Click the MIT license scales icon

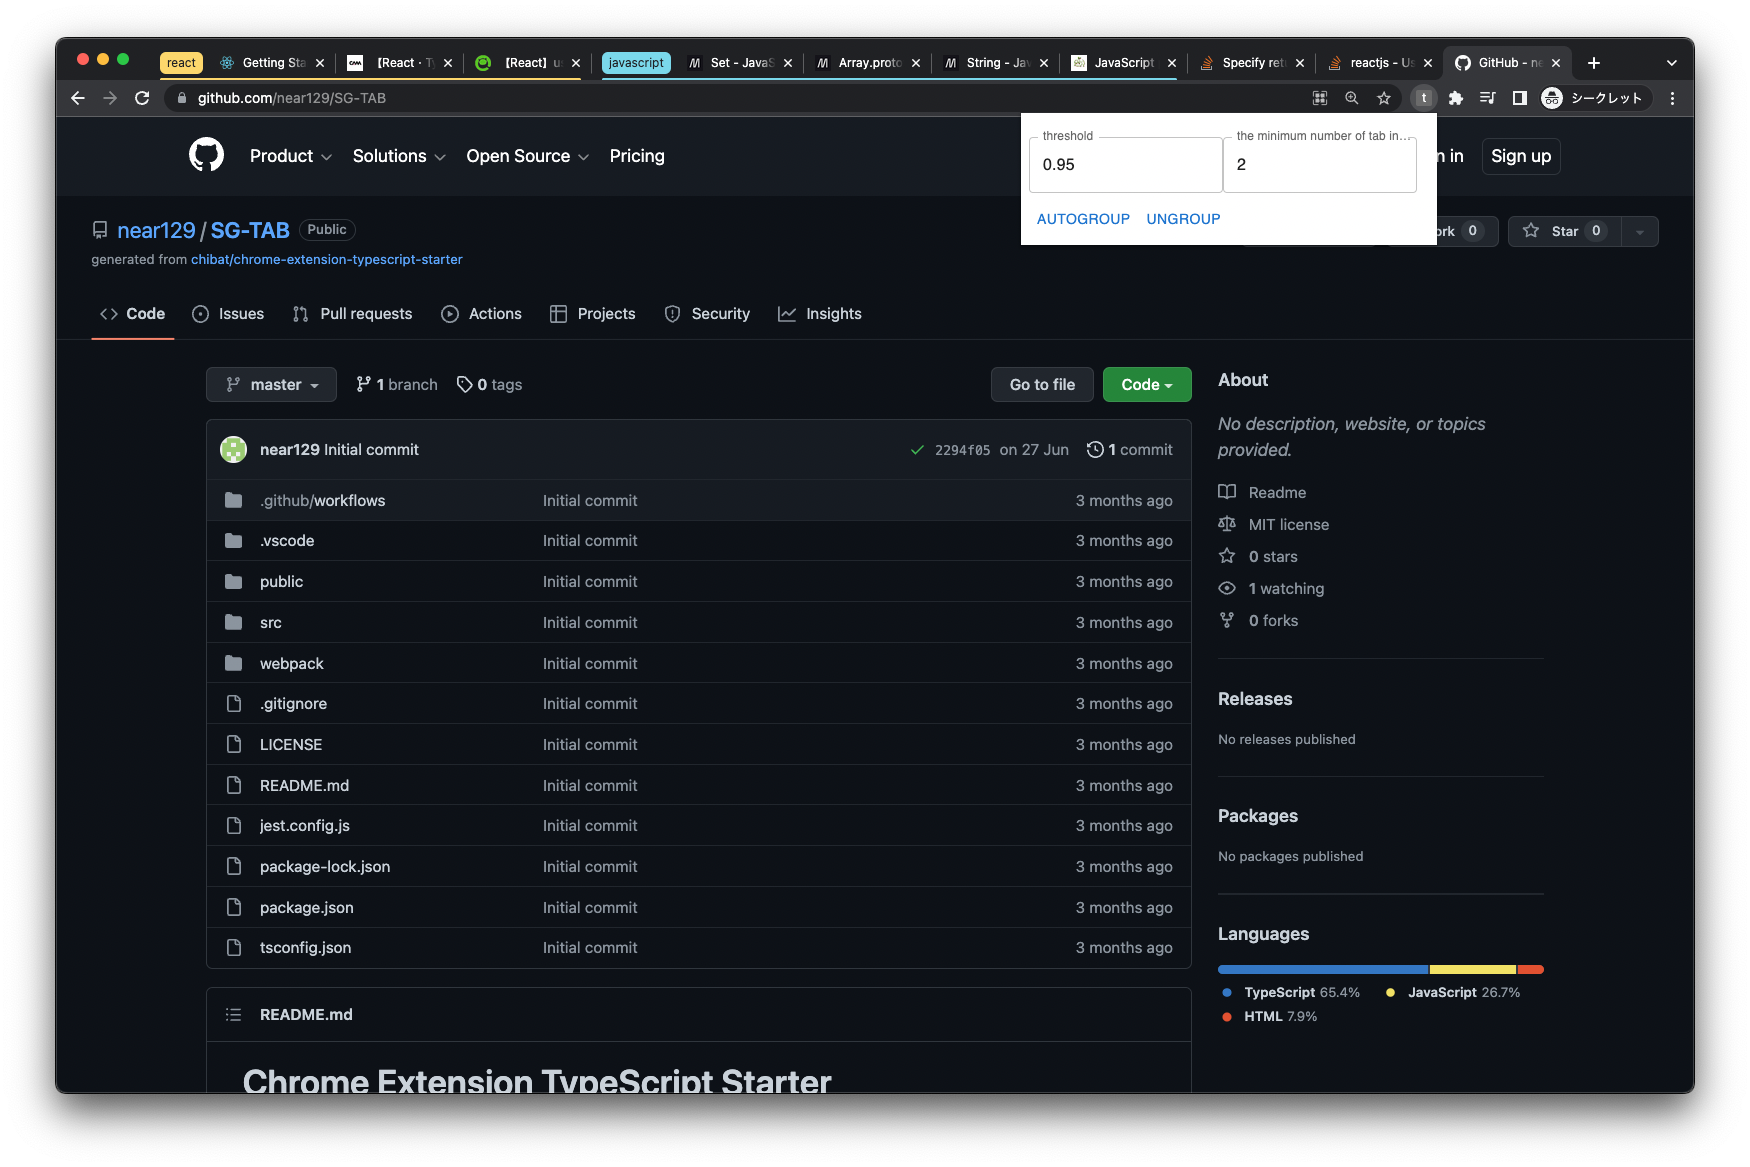[x=1227, y=524]
